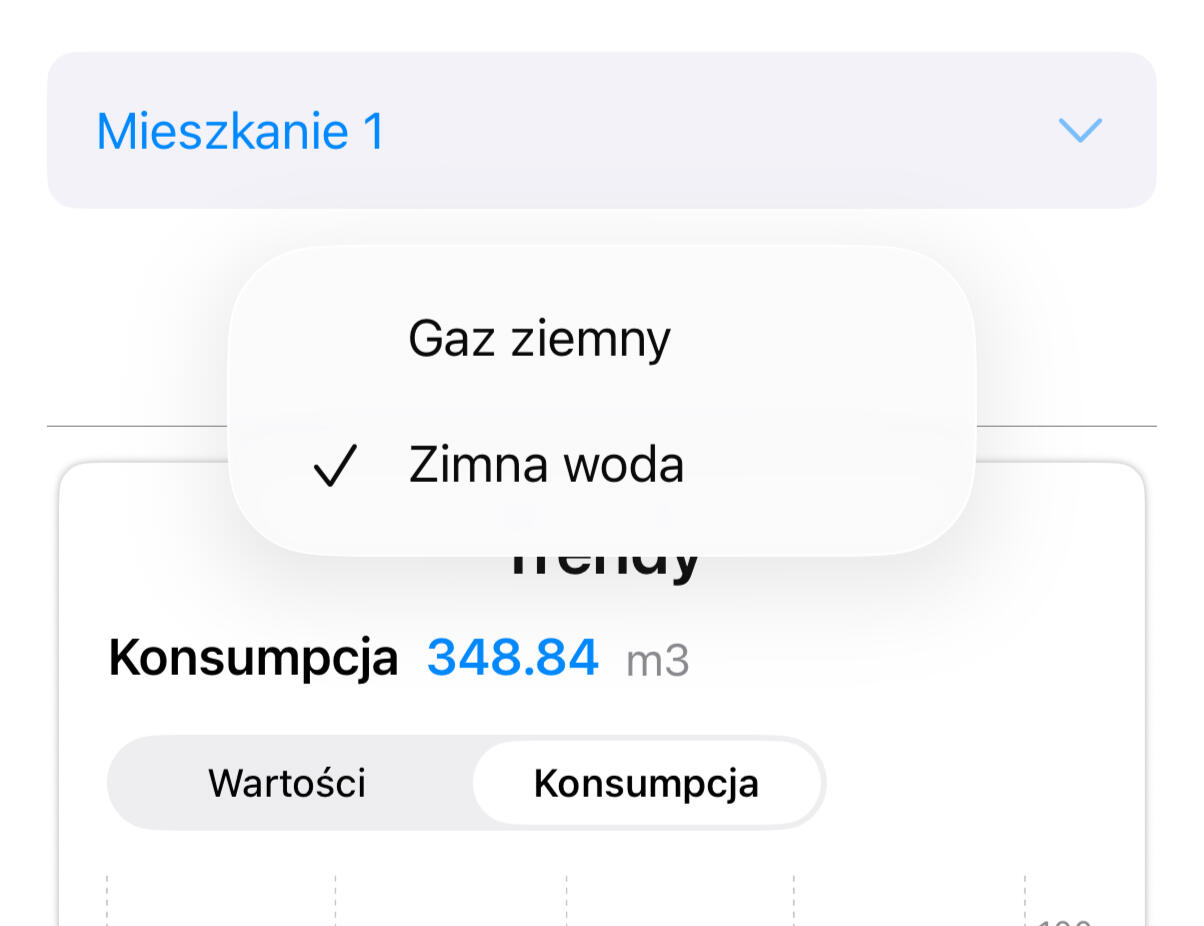Viewport: 1204px width, 926px height.
Task: Select the Zimna woda menu entry
Action: click(546, 466)
